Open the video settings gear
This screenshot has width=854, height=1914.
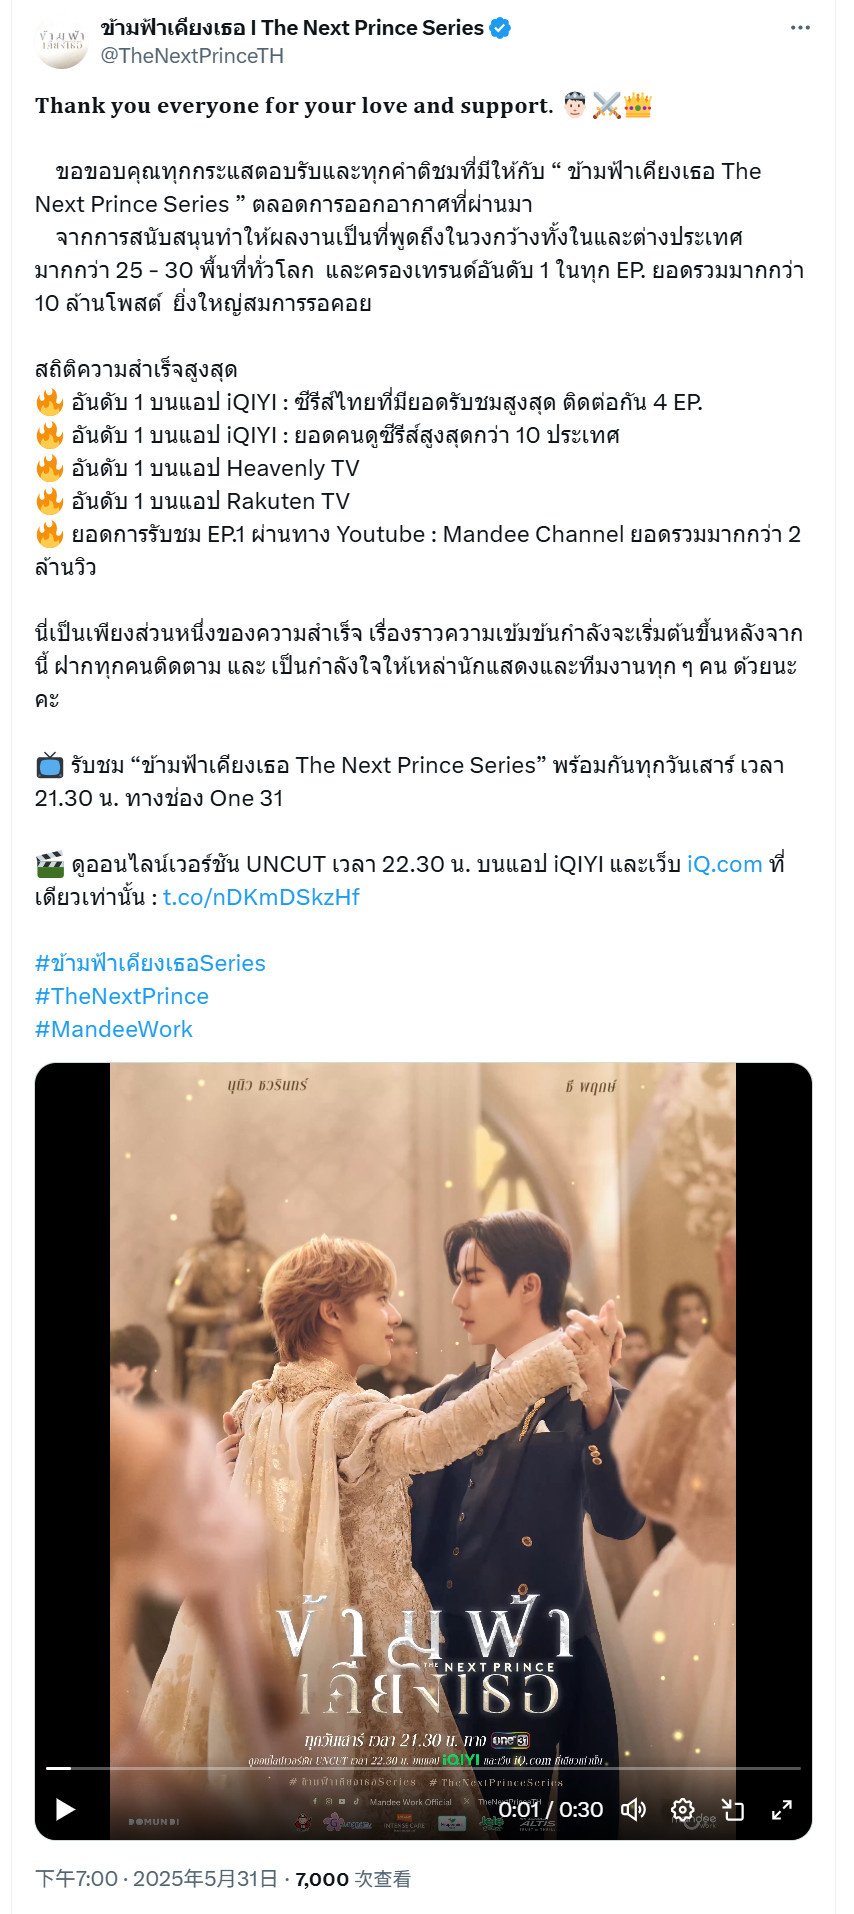point(683,1809)
